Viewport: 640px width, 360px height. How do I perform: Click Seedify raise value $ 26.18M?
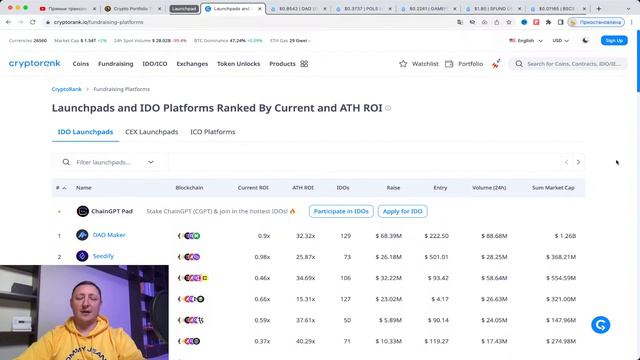click(x=389, y=257)
